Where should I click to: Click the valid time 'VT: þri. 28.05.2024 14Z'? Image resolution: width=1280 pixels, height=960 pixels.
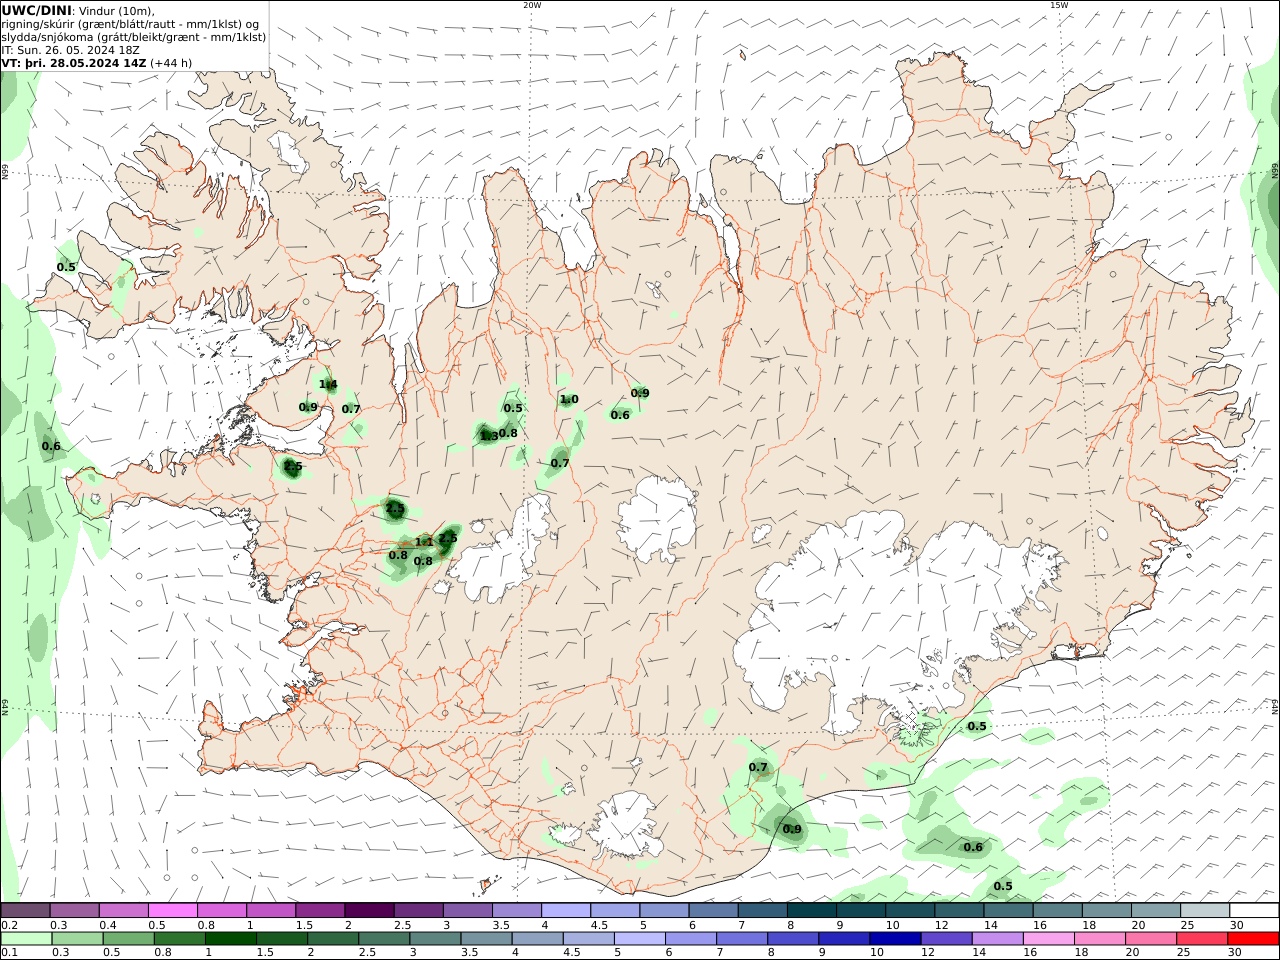coord(74,63)
